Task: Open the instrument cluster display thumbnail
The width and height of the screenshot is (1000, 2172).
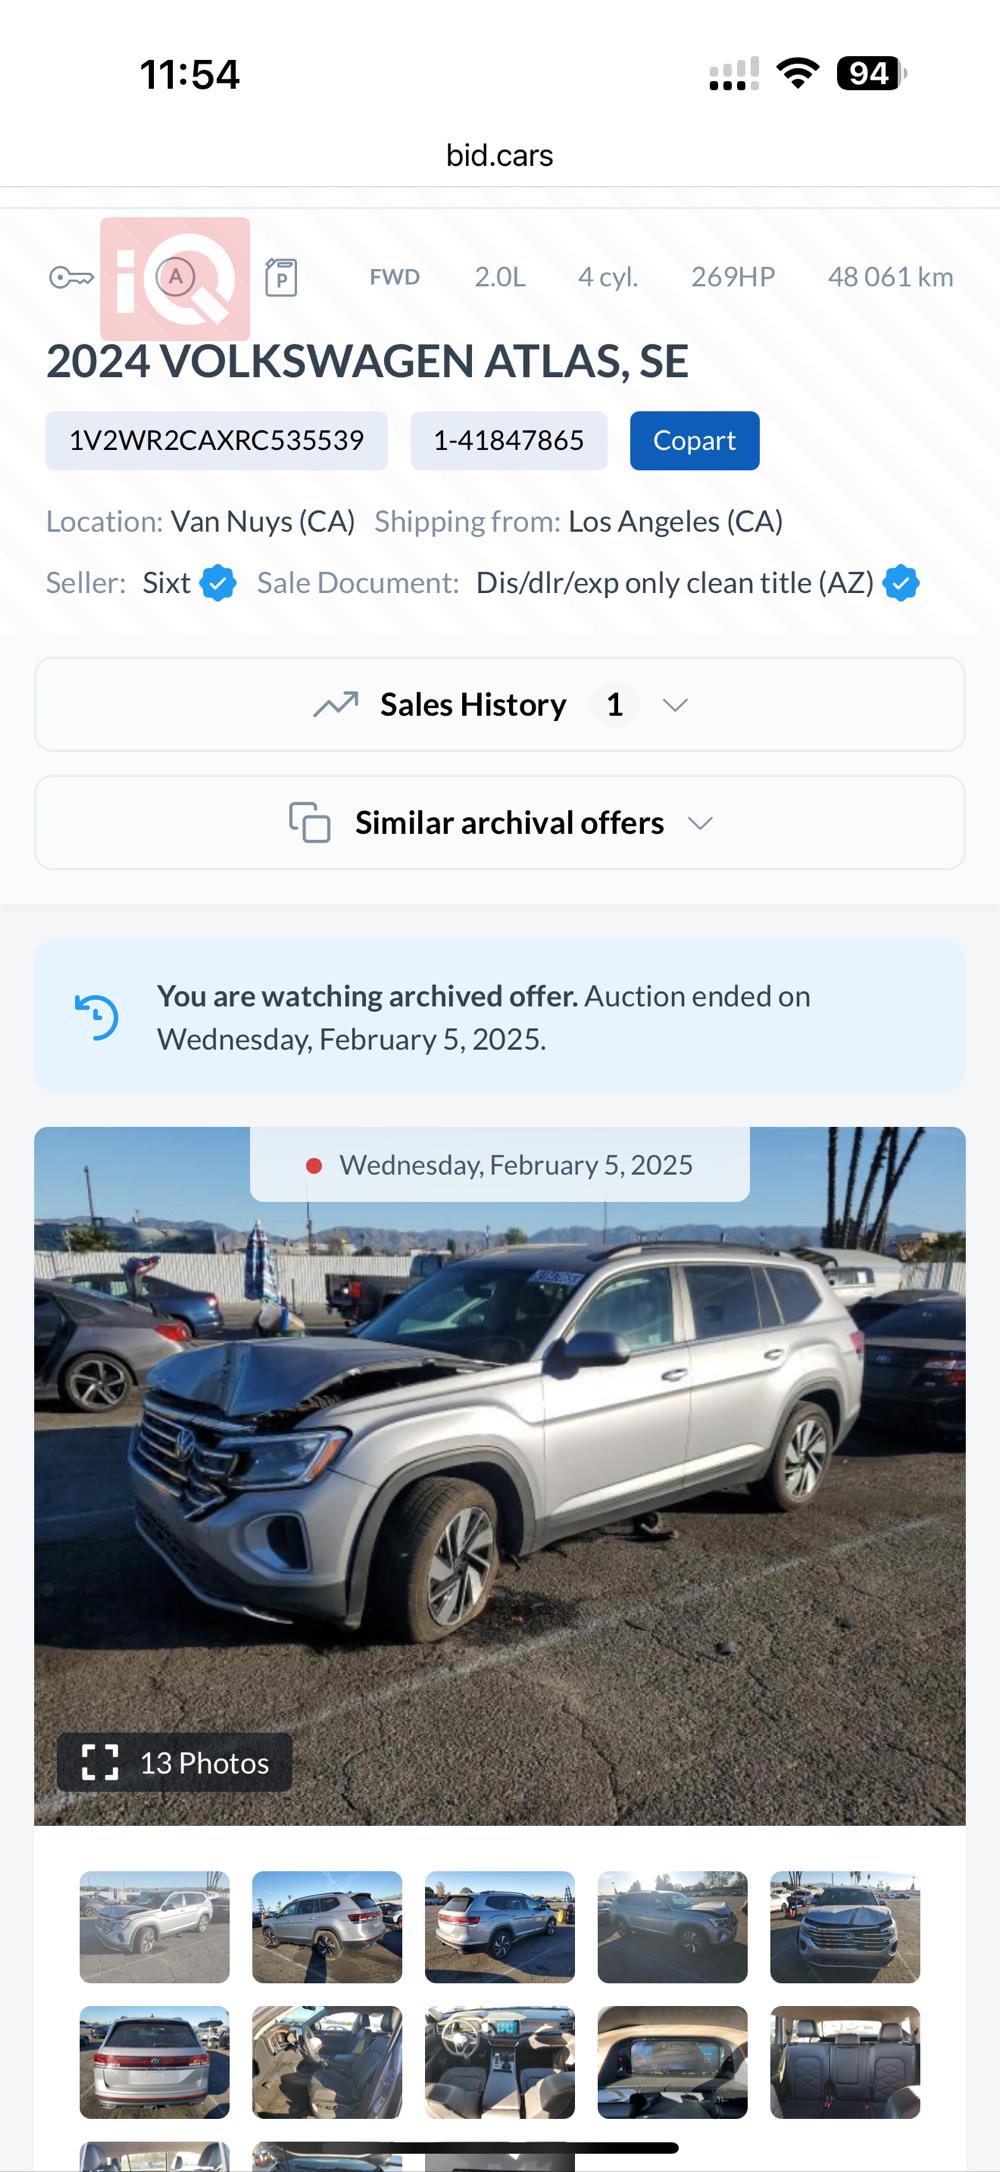Action: click(x=673, y=2062)
